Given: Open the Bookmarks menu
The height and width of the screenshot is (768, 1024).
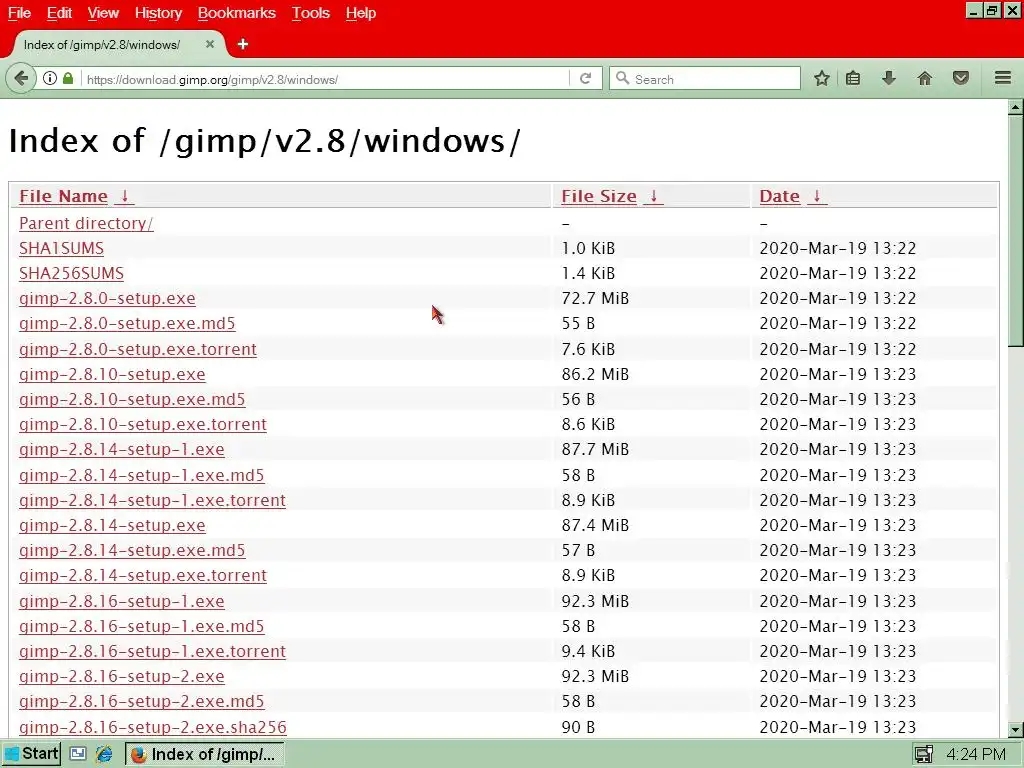Looking at the screenshot, I should 236,13.
